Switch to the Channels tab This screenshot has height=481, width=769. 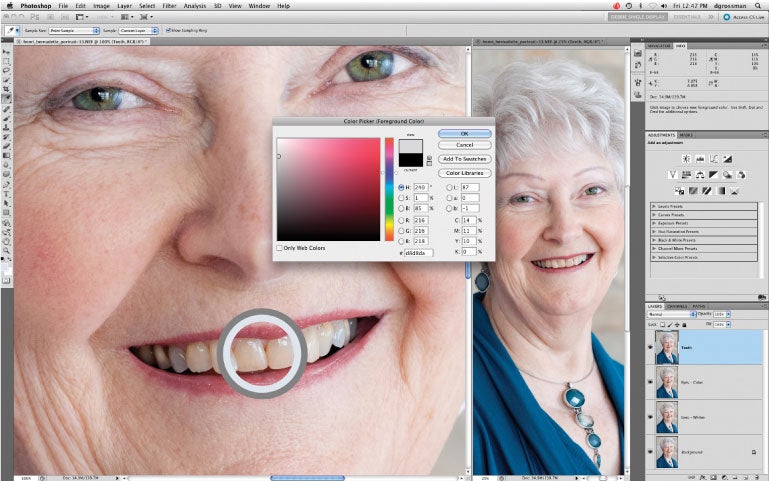[x=677, y=305]
